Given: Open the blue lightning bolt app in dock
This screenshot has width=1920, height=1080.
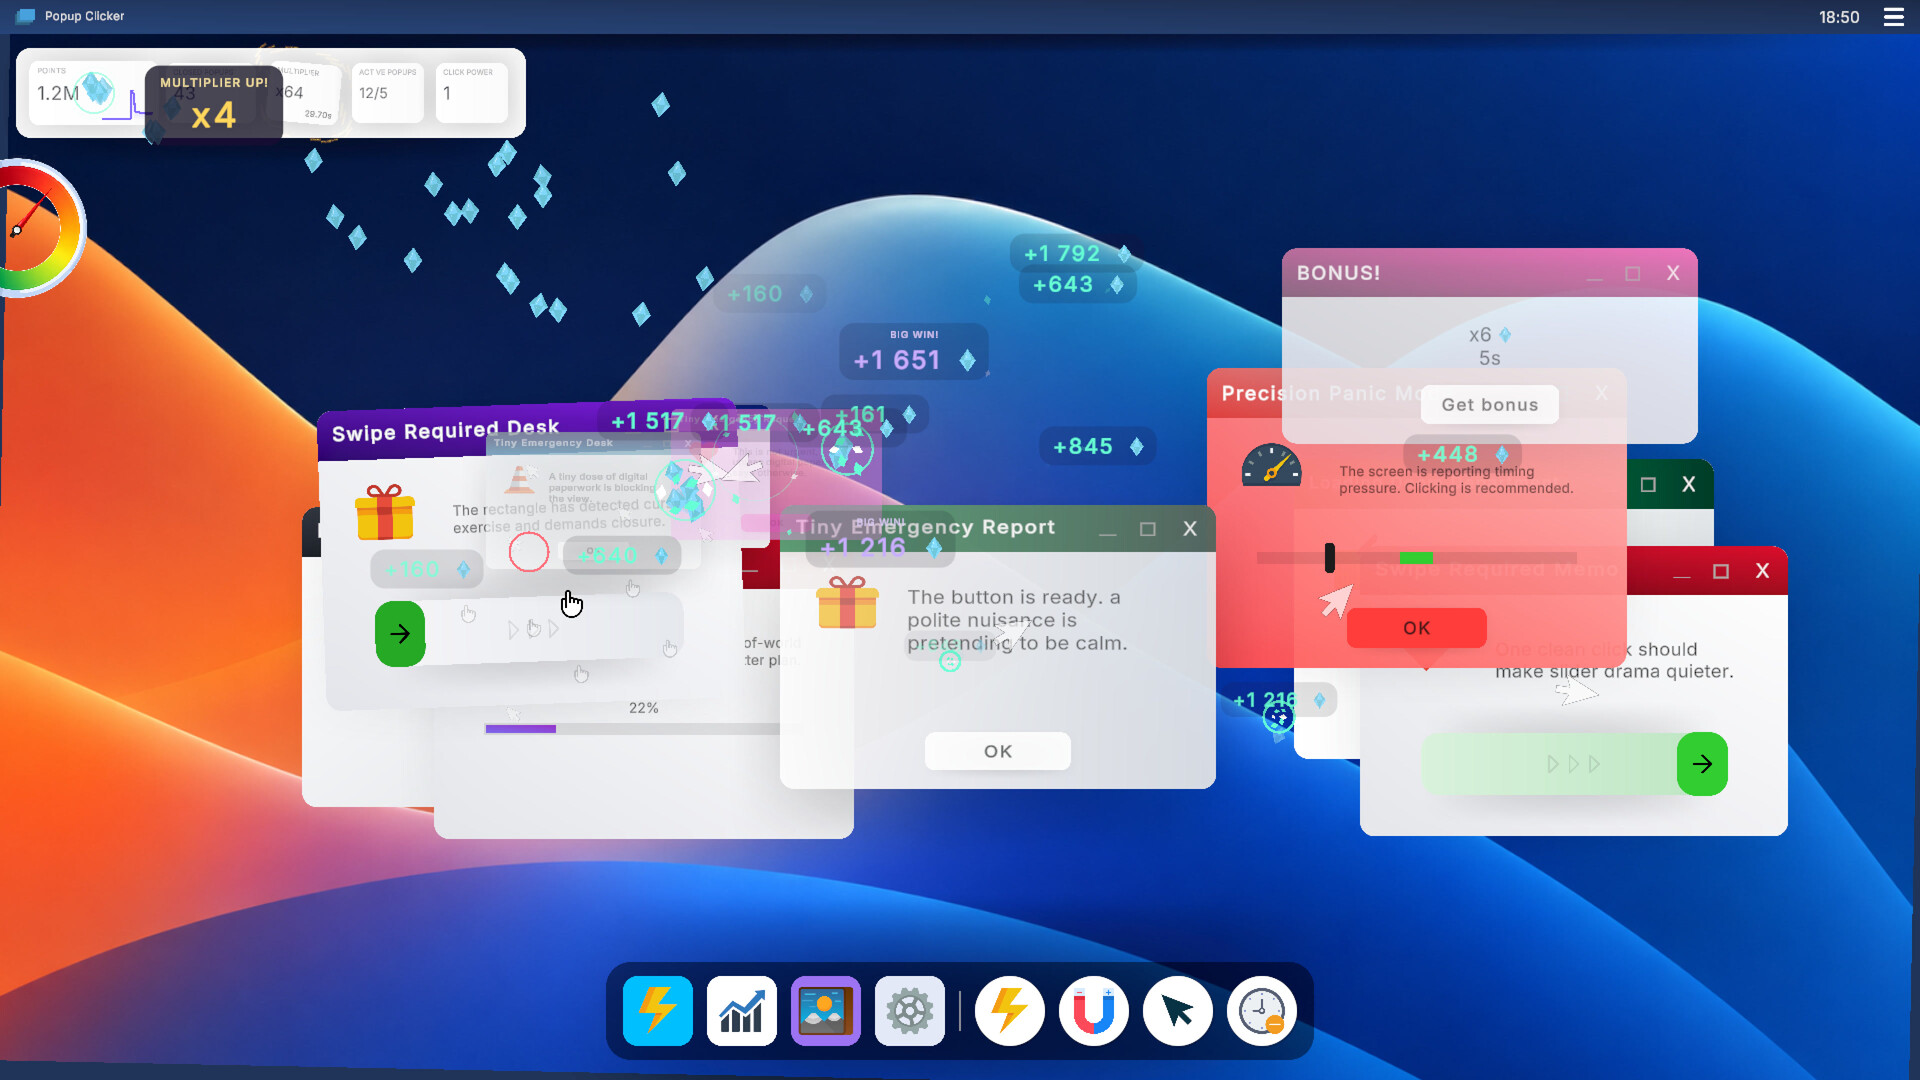Looking at the screenshot, I should click(x=657, y=1011).
